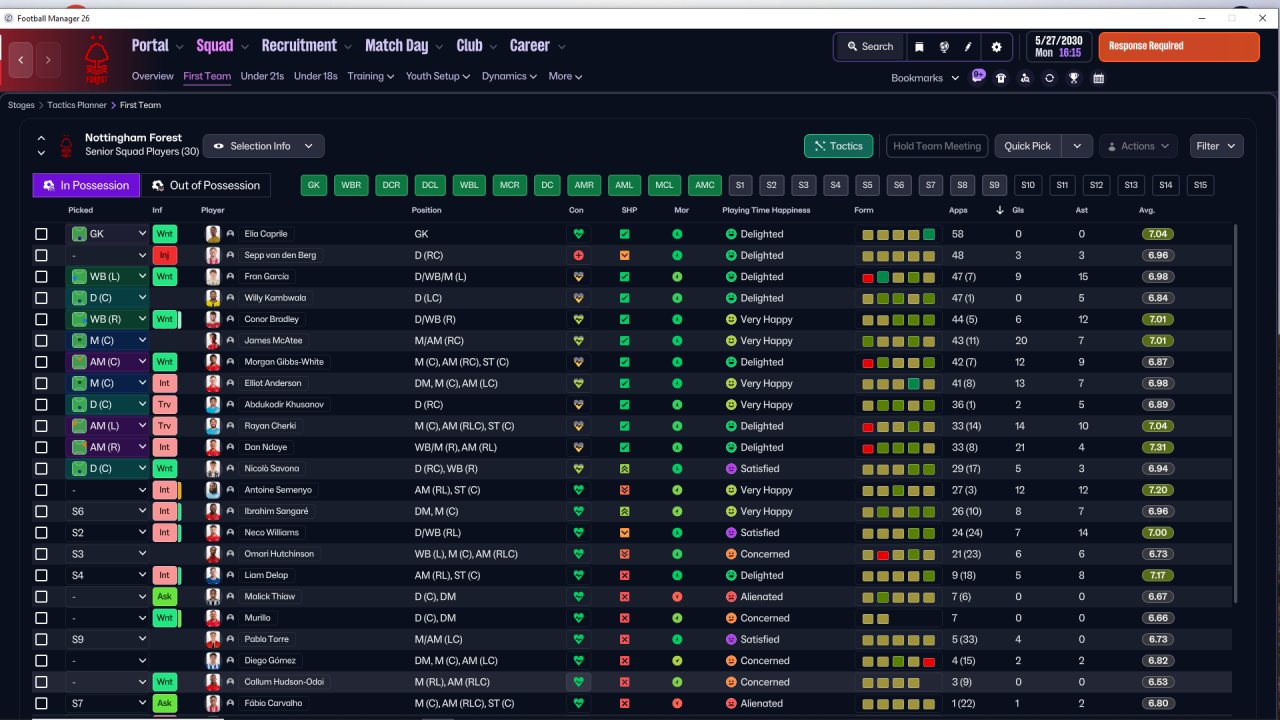This screenshot has width=1280, height=720.
Task: Select substitute slot S5
Action: (867, 185)
